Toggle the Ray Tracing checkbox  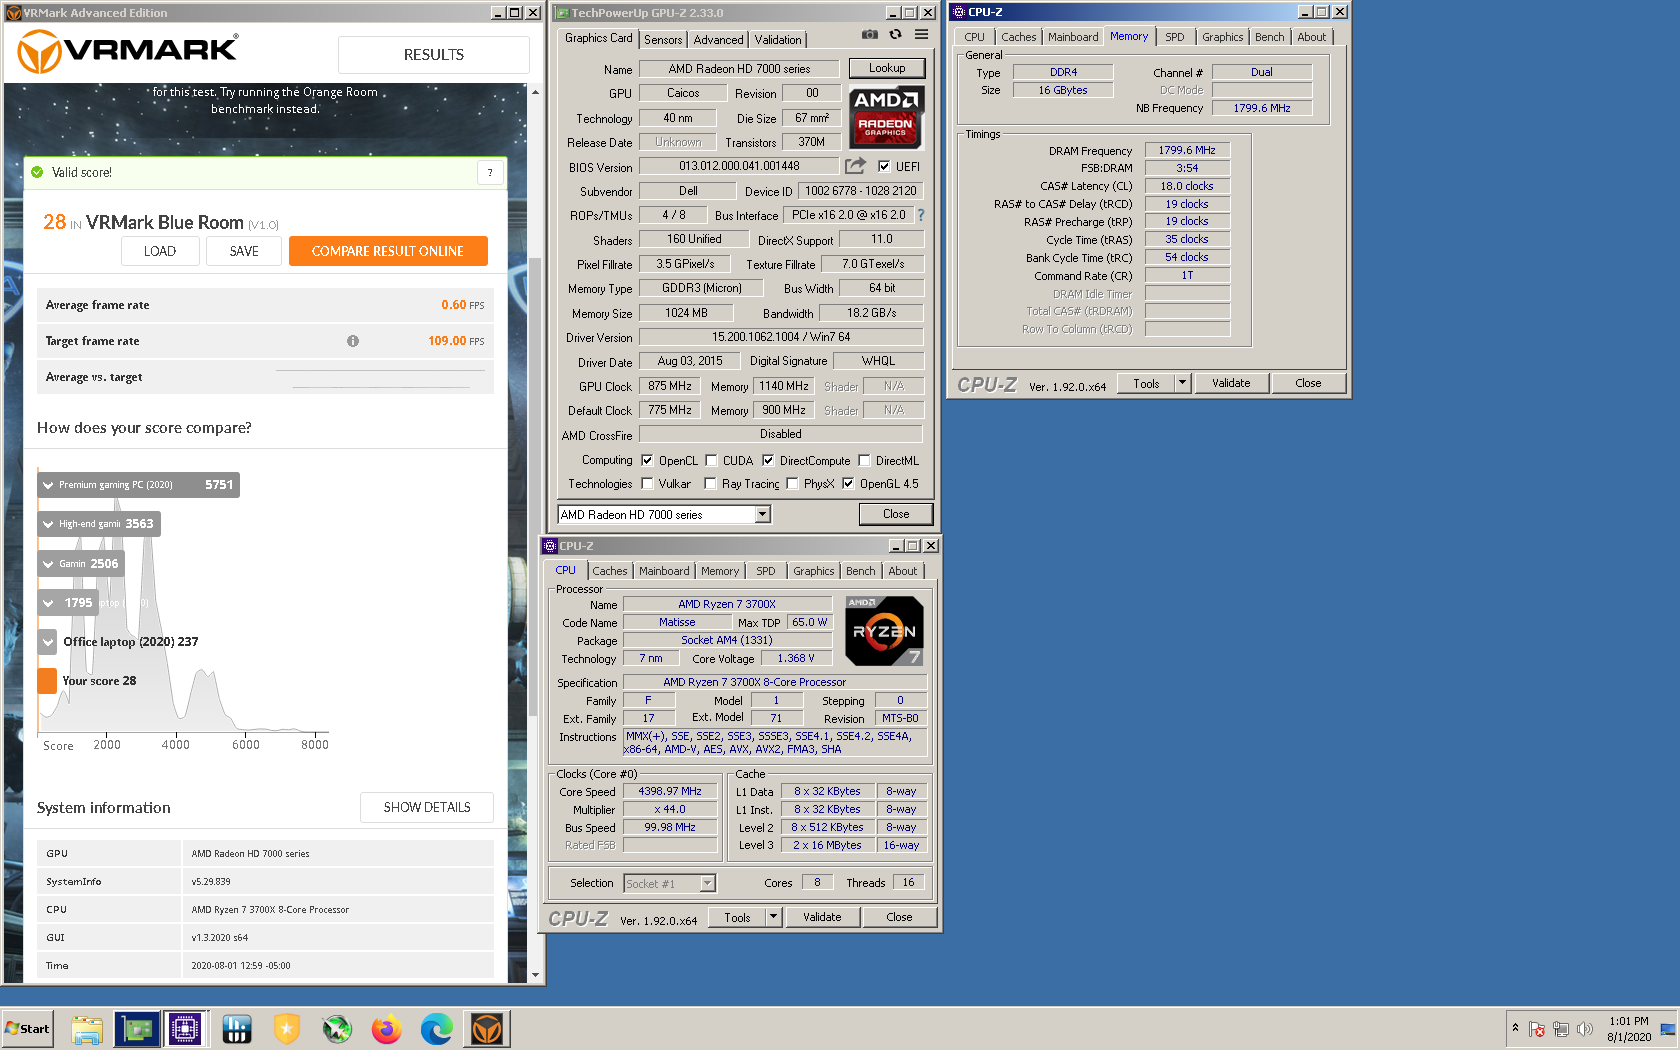pos(710,484)
